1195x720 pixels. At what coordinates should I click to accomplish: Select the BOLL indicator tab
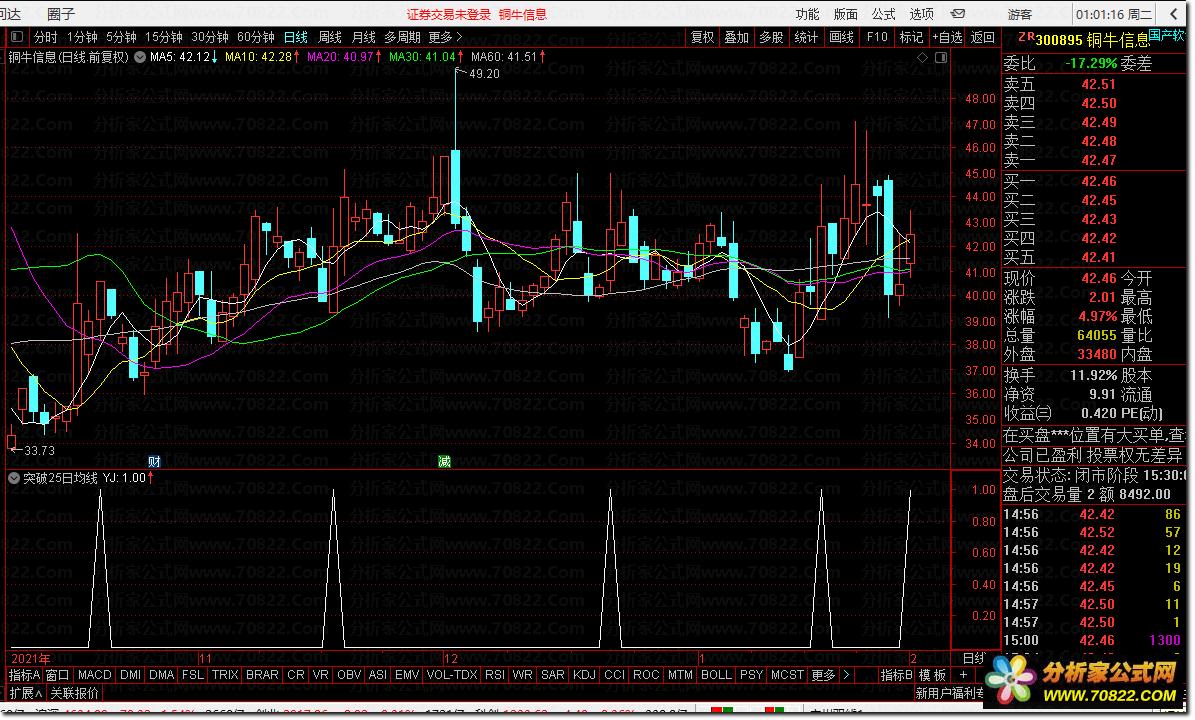pyautogui.click(x=716, y=675)
